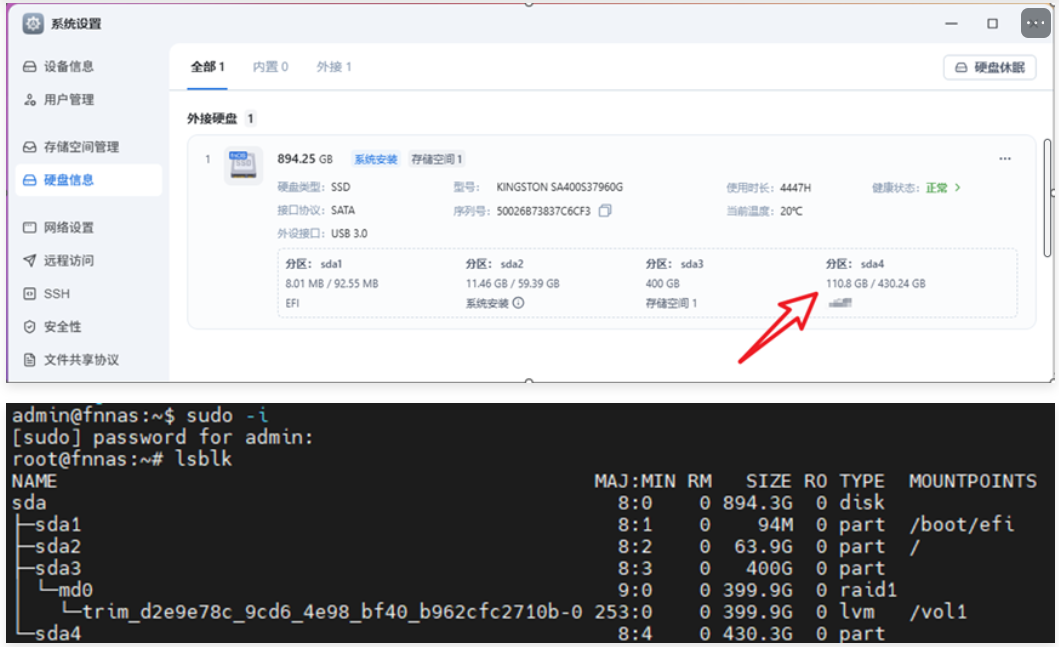Click the /boot/efi mountpoint in the terminal

pos(961,525)
